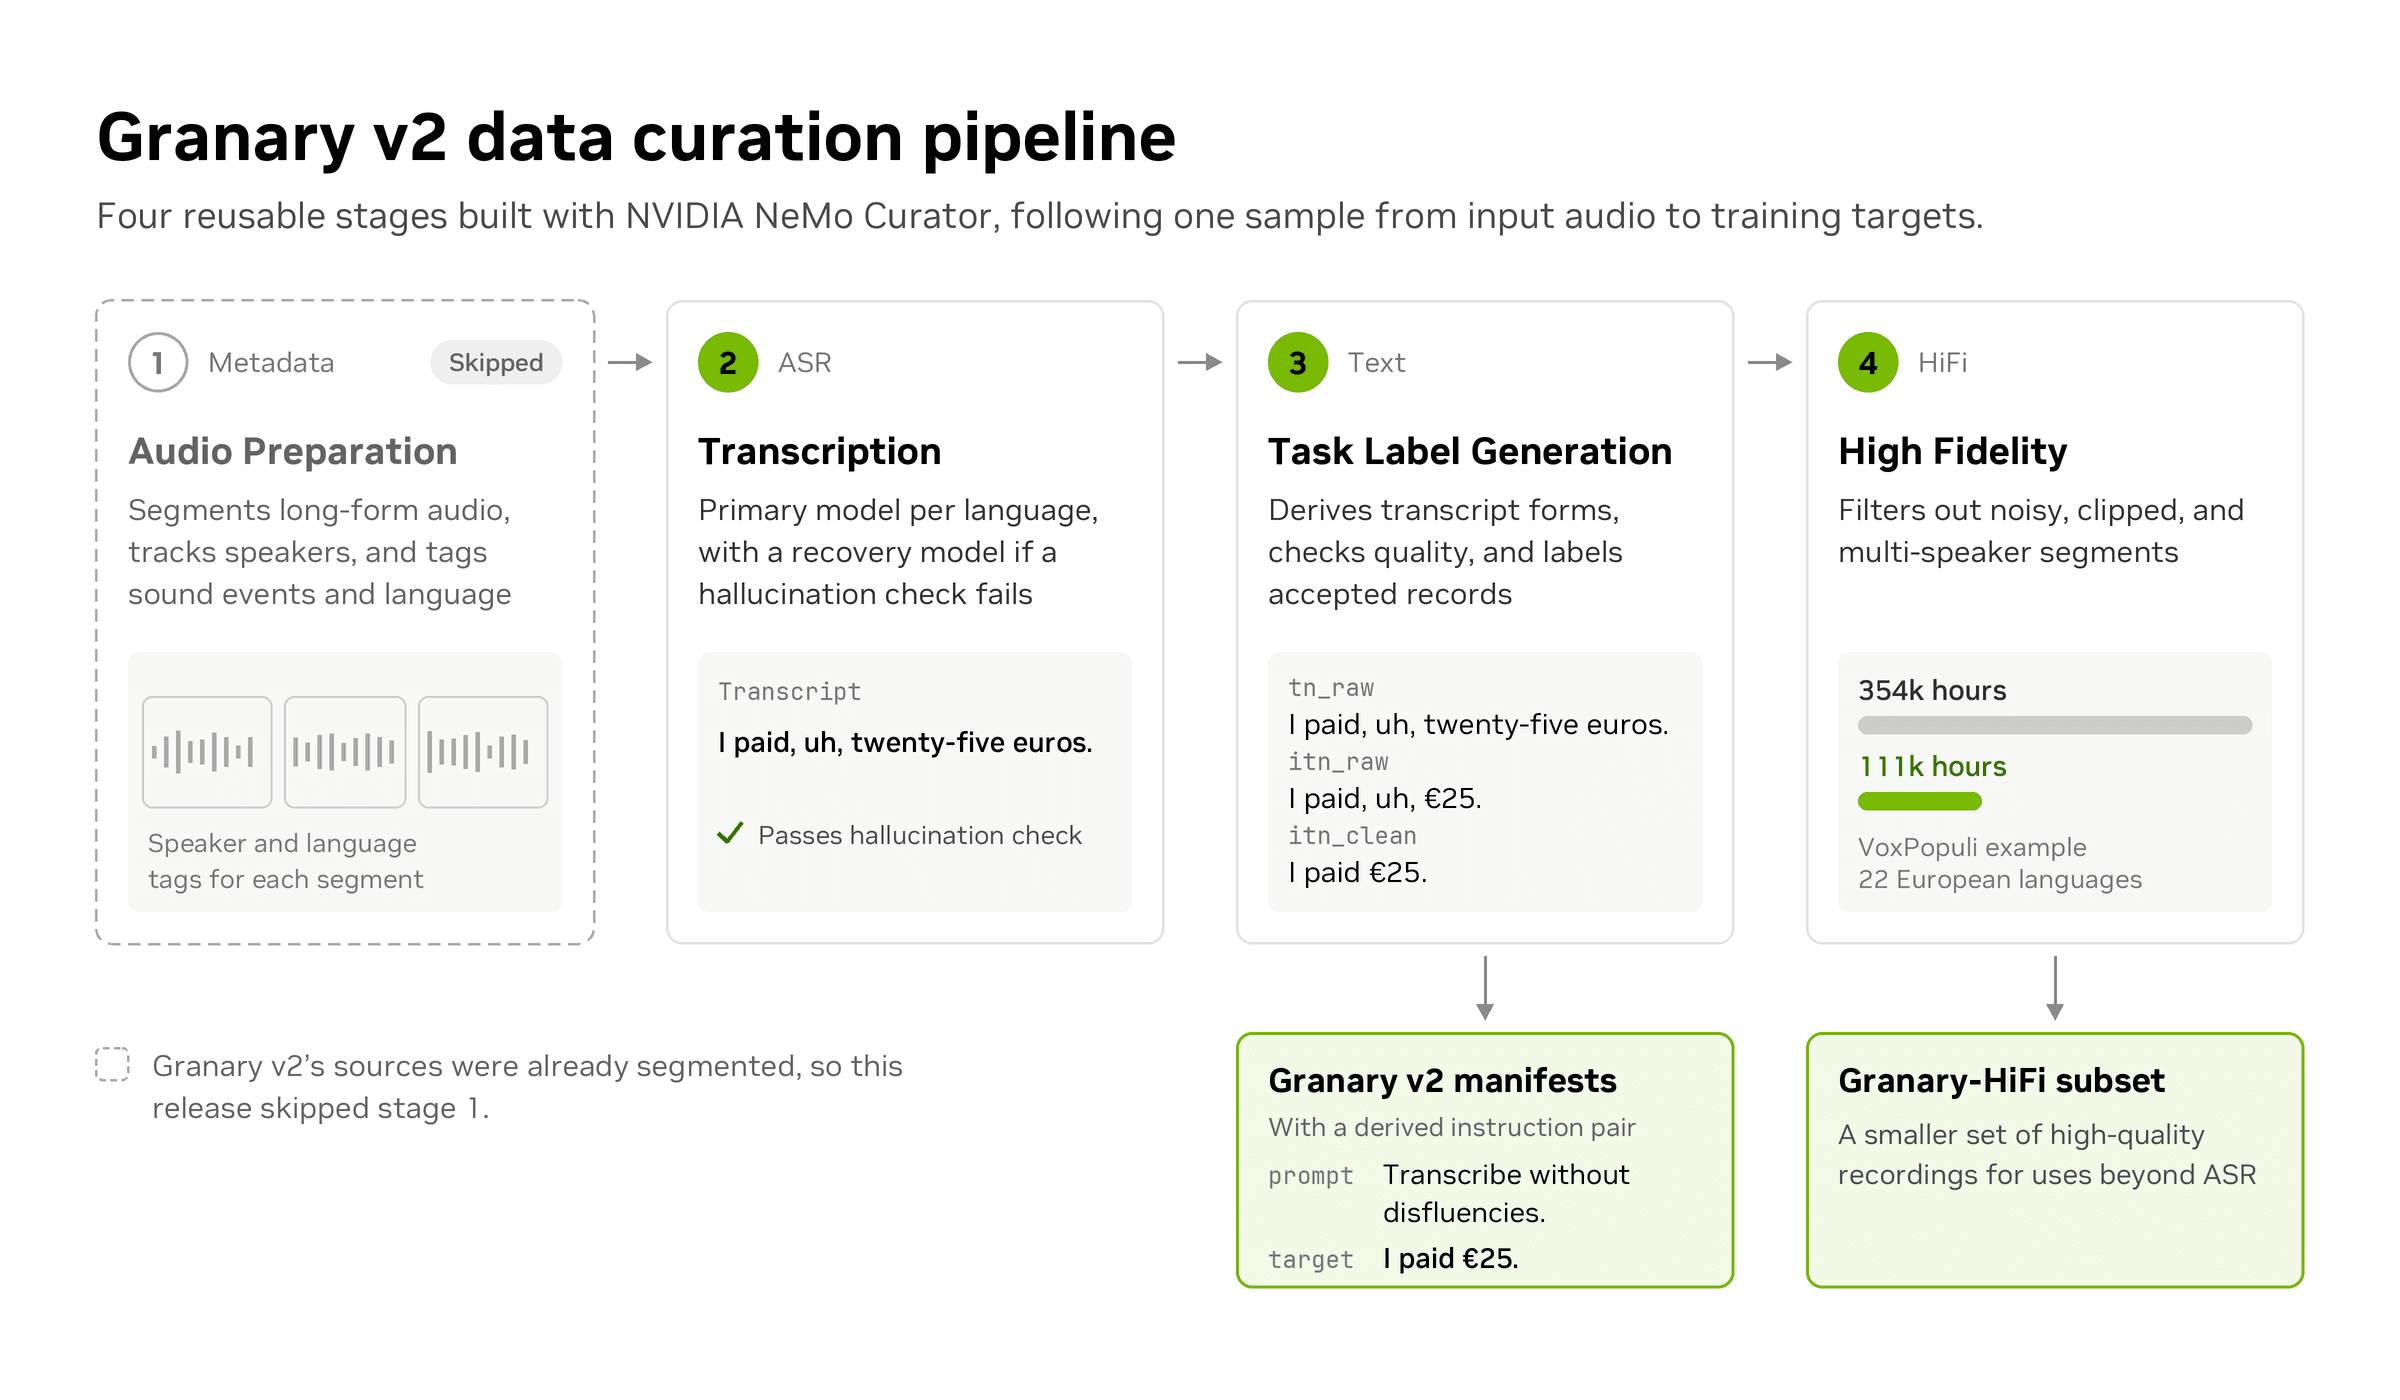Click the tn_raw label
Image resolution: width=2400 pixels, height=1400 pixels.
coord(1331,688)
